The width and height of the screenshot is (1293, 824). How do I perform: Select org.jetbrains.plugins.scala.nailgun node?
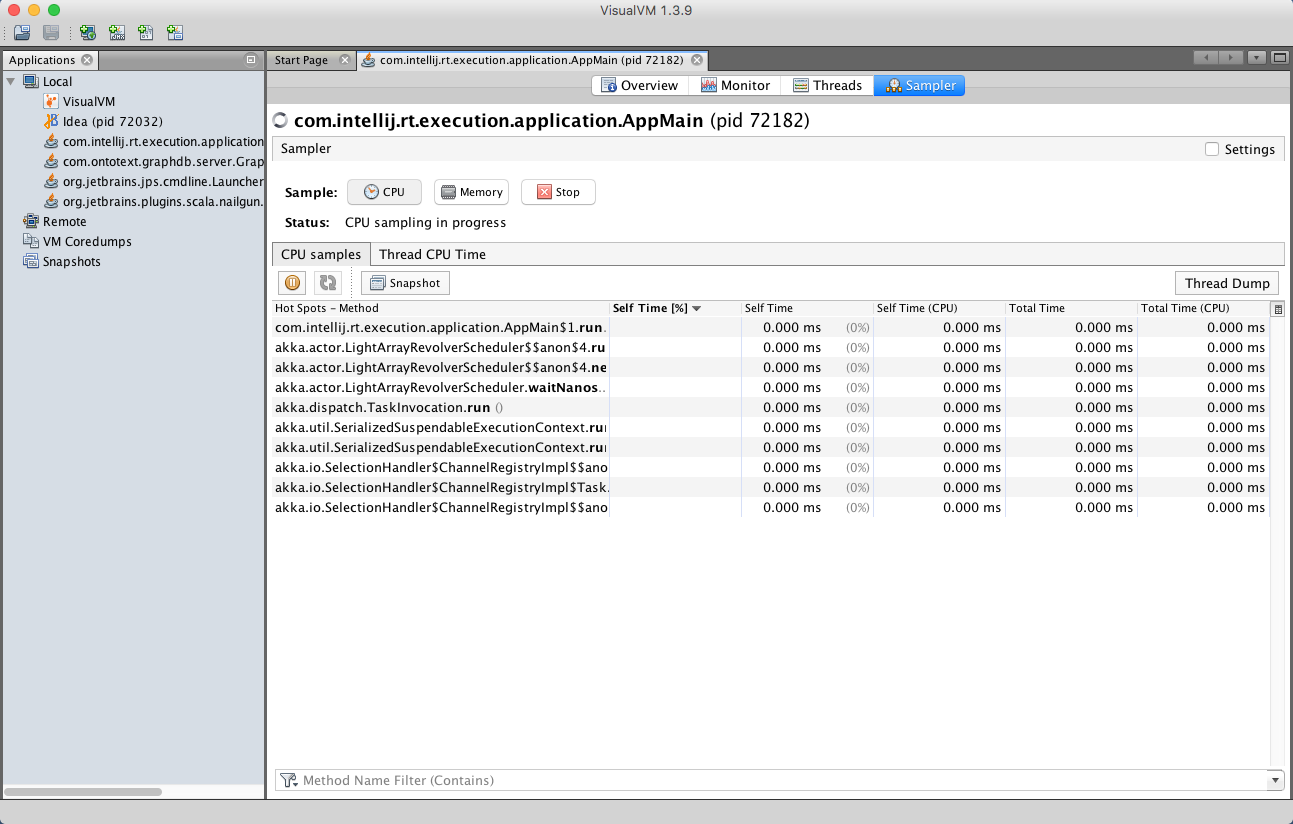click(154, 201)
